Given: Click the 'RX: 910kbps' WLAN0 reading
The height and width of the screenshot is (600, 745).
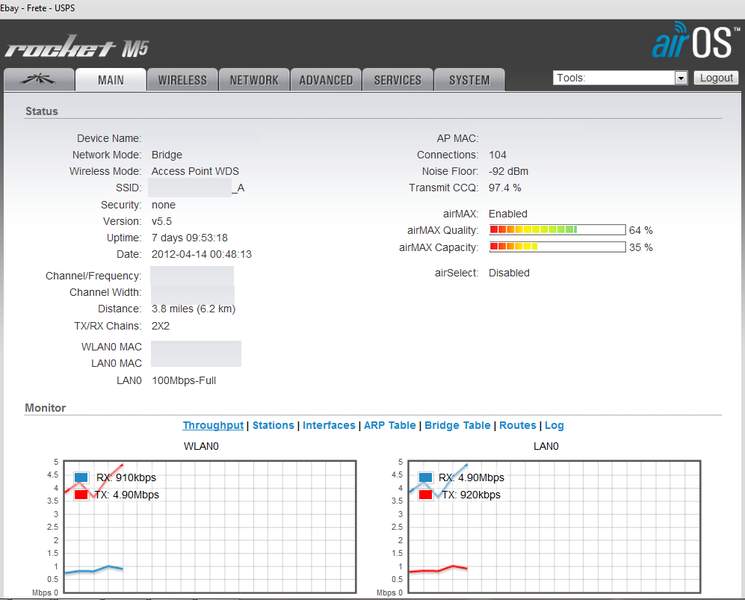Looking at the screenshot, I should point(126,477).
